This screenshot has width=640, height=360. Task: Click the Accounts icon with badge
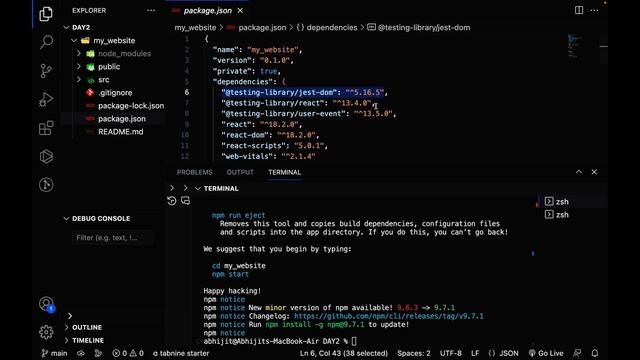pyautogui.click(x=46, y=304)
